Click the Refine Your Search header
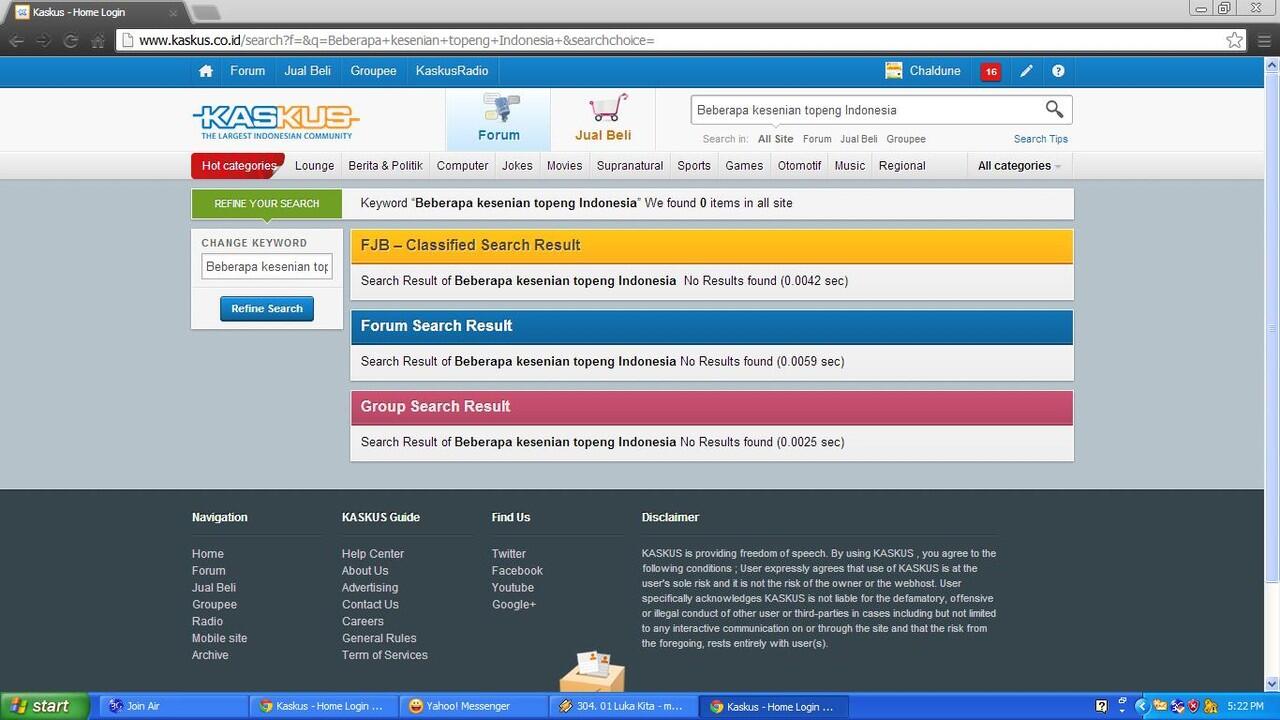This screenshot has height=720, width=1280. [267, 204]
